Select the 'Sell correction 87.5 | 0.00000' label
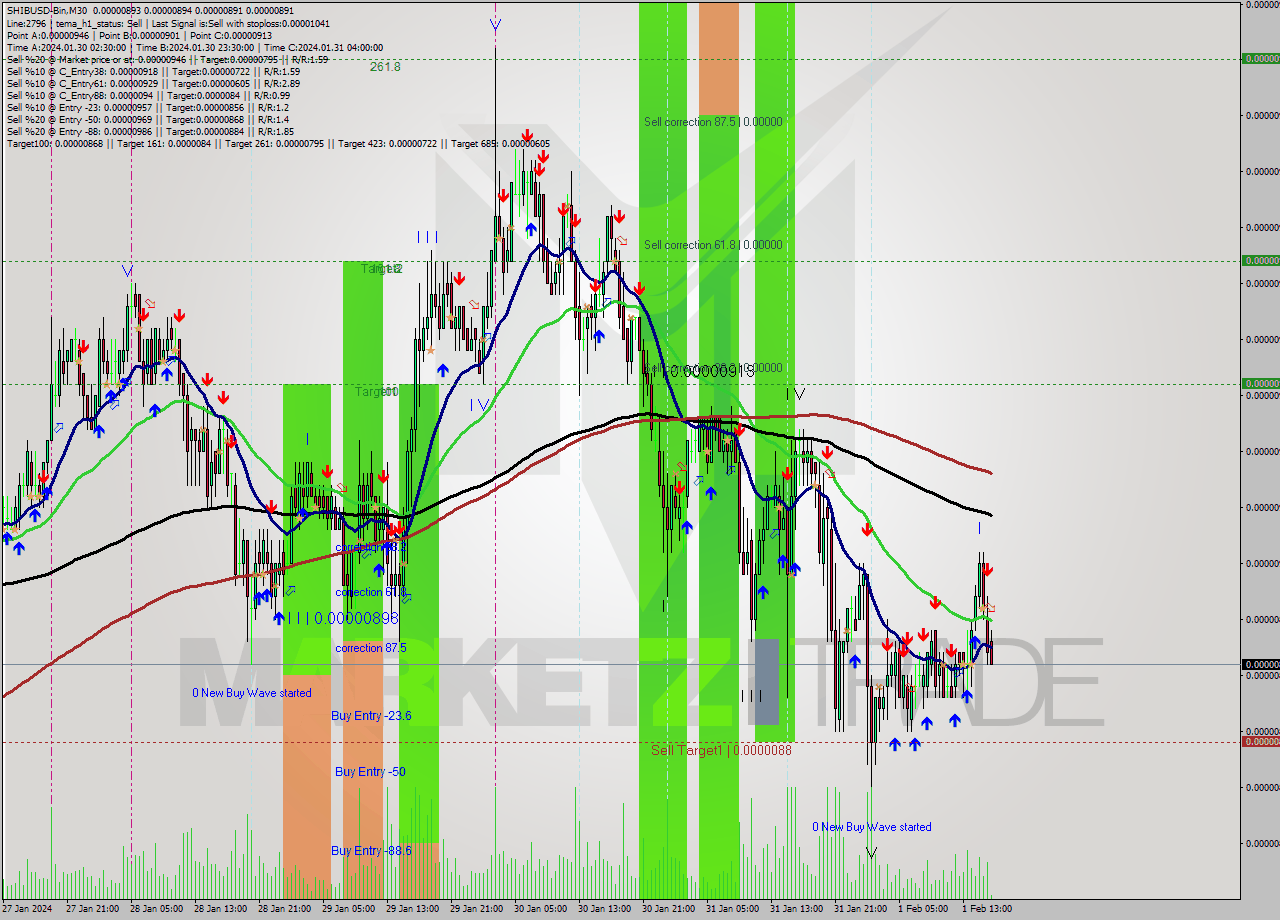The width and height of the screenshot is (1280, 920). pyautogui.click(x=713, y=122)
